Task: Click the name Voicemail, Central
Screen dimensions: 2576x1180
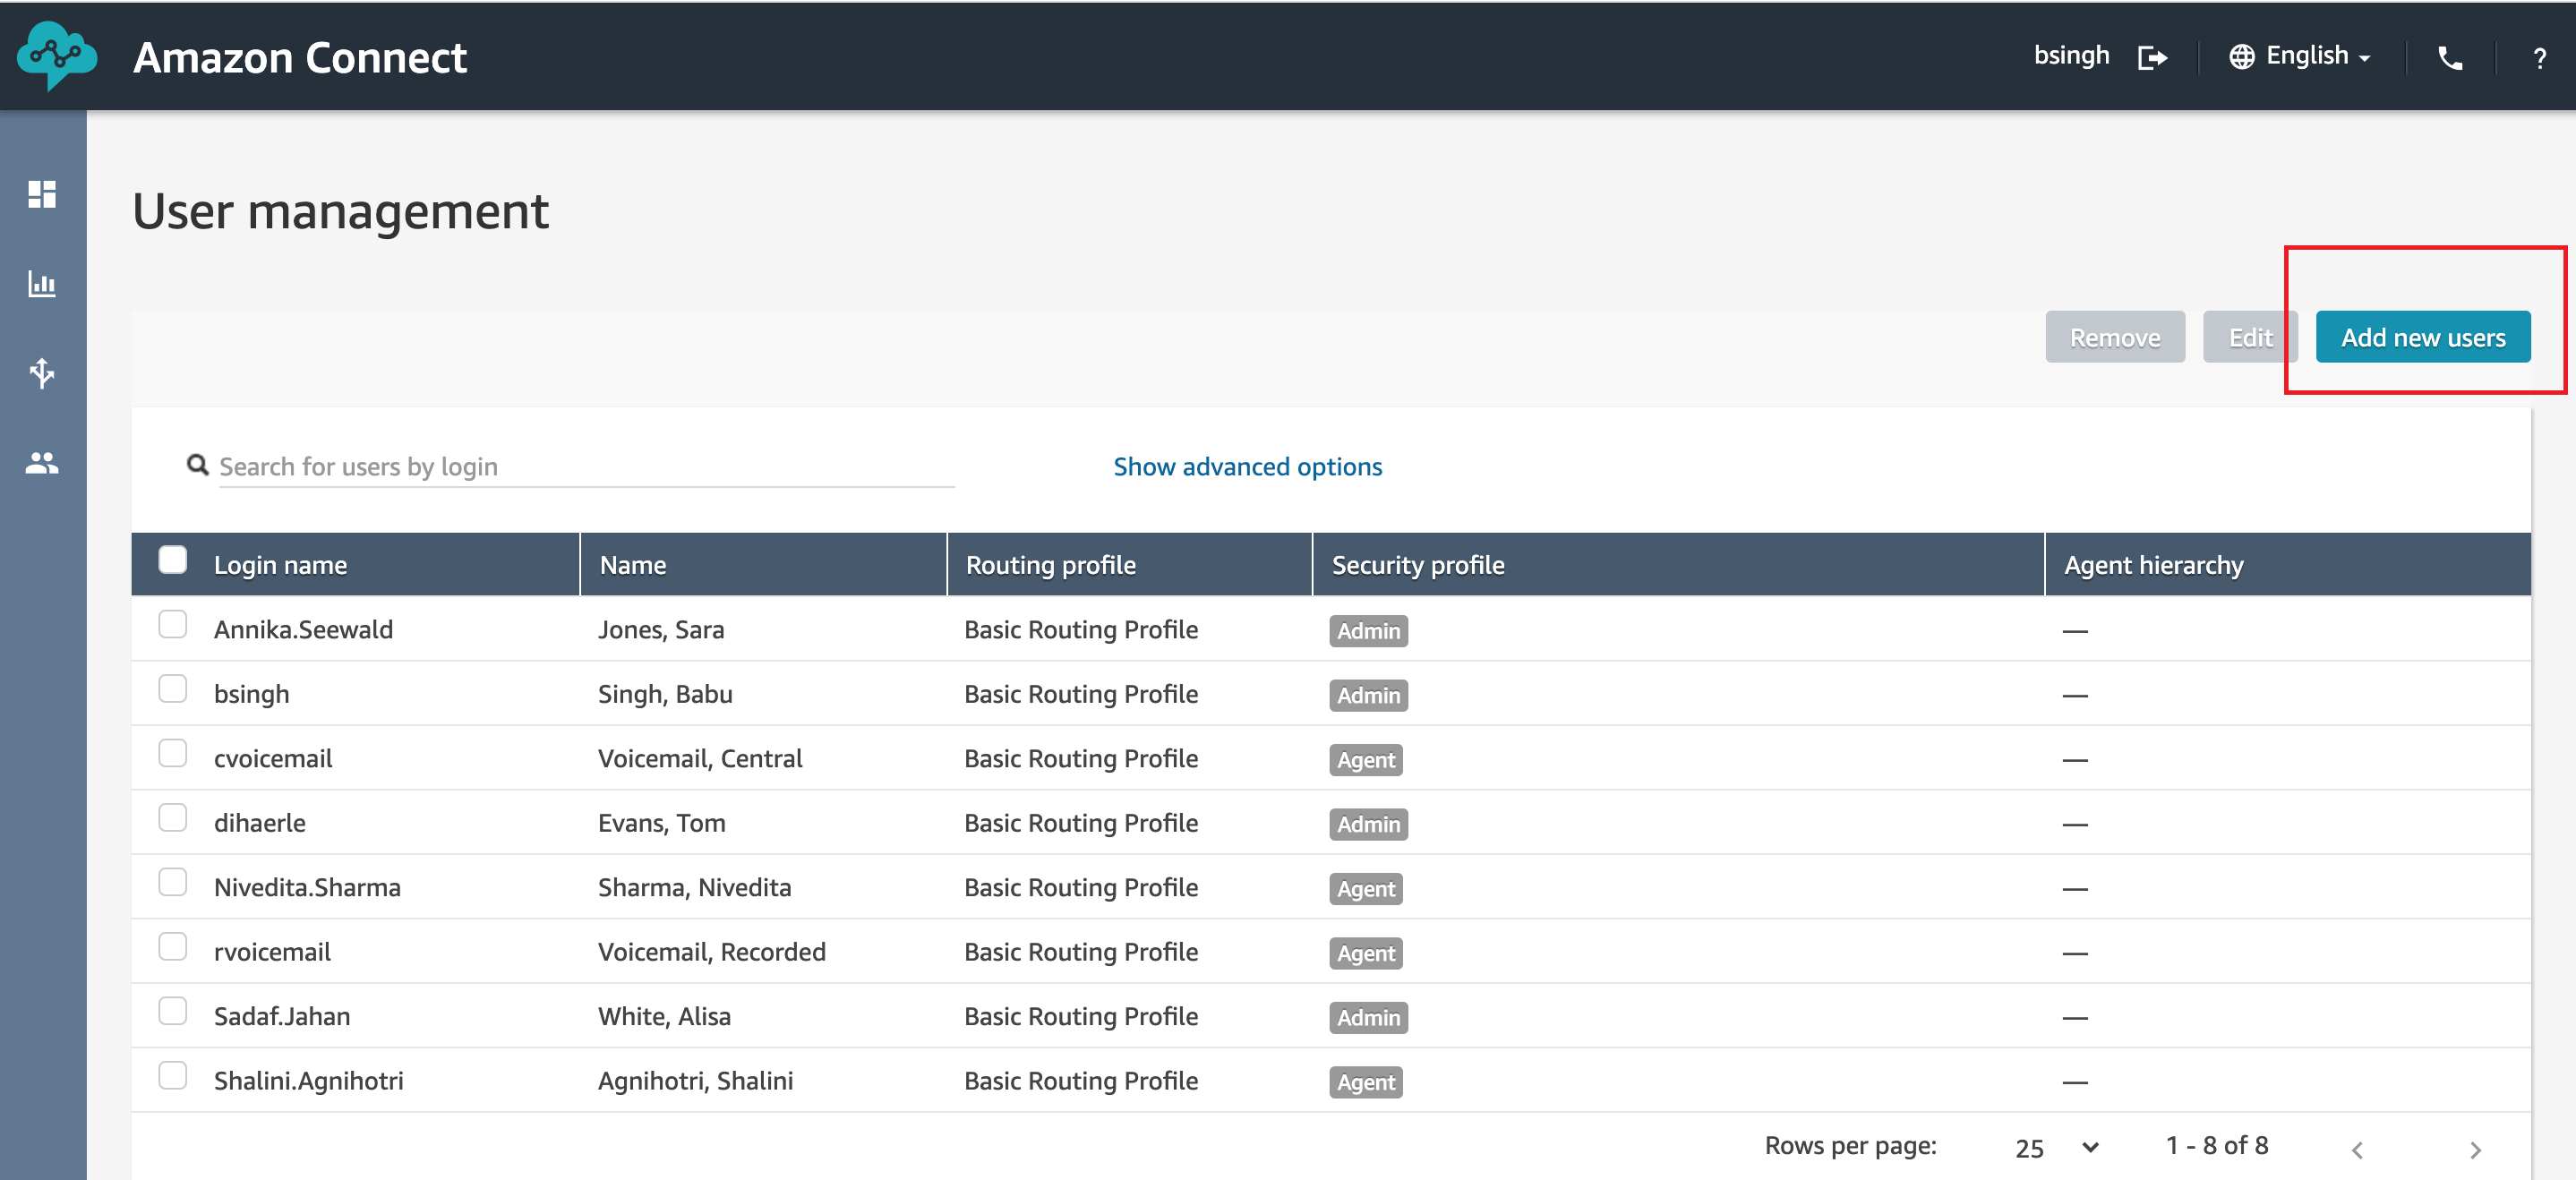Action: coord(700,759)
